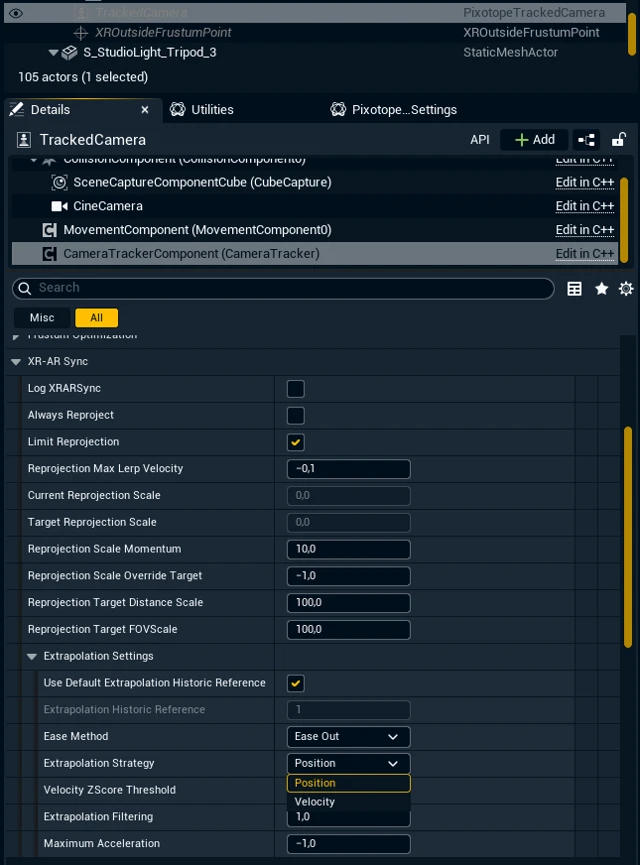This screenshot has height=865, width=640.
Task: Enable the Log XRARSync checkbox
Action: (295, 388)
